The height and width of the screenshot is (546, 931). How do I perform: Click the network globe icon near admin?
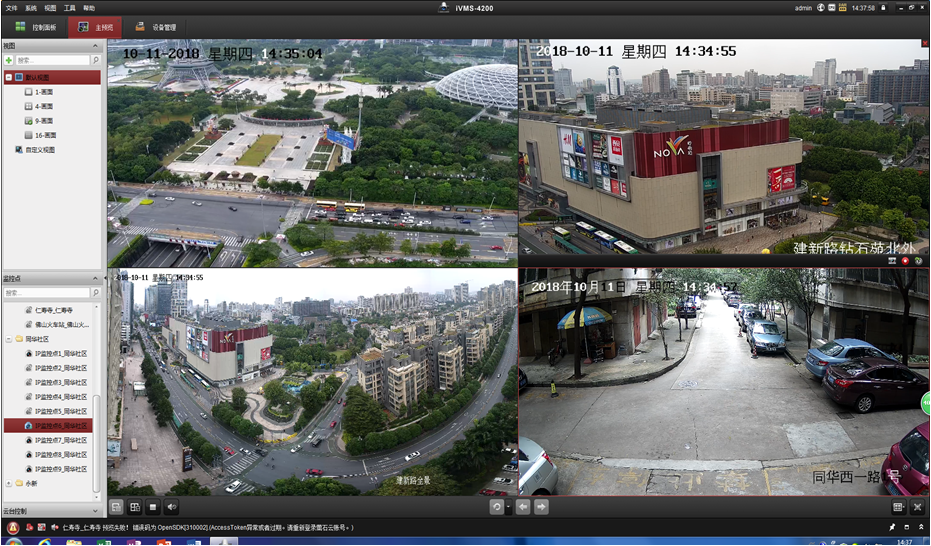click(822, 8)
